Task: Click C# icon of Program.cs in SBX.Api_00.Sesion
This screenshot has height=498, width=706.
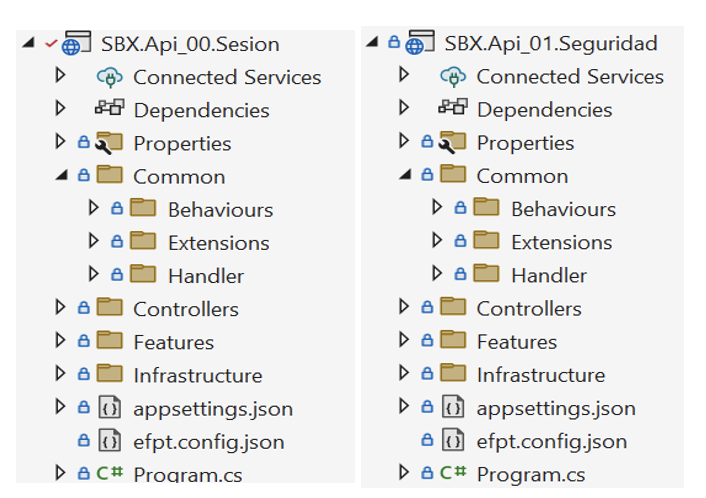Action: click(109, 473)
